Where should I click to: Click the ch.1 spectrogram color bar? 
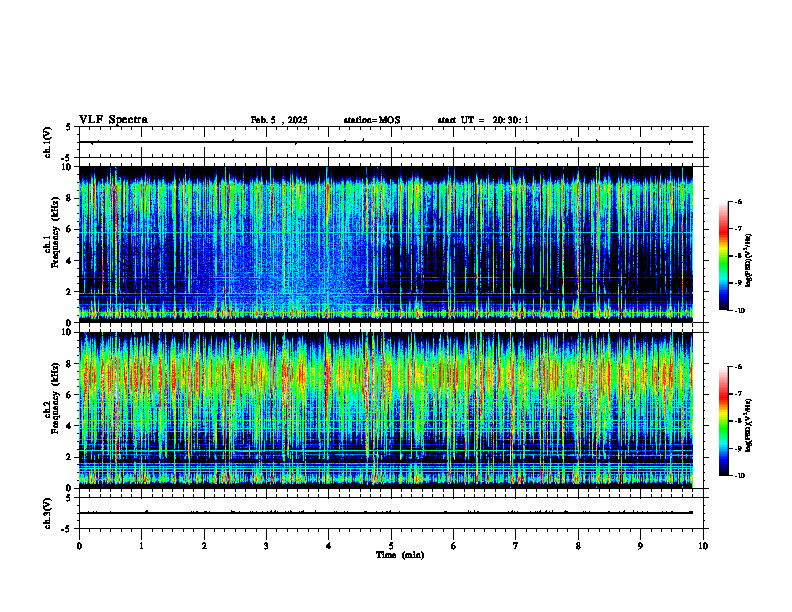tap(723, 256)
